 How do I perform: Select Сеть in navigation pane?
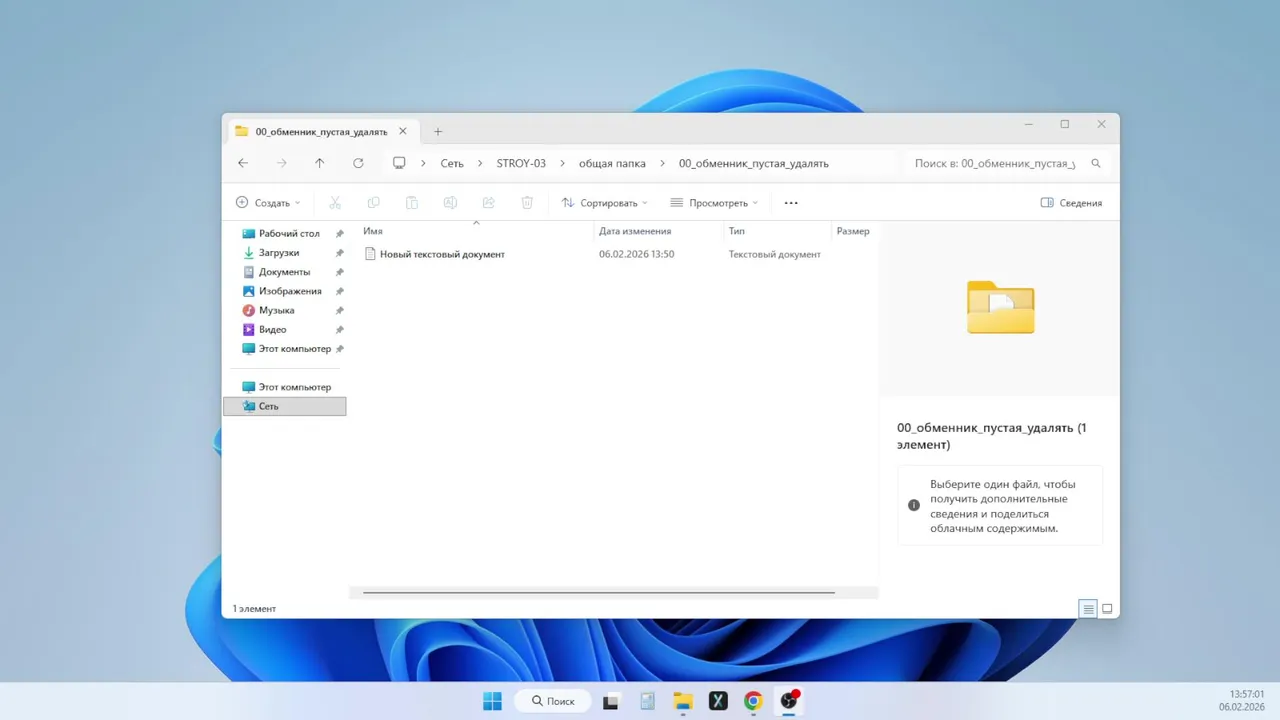click(285, 406)
